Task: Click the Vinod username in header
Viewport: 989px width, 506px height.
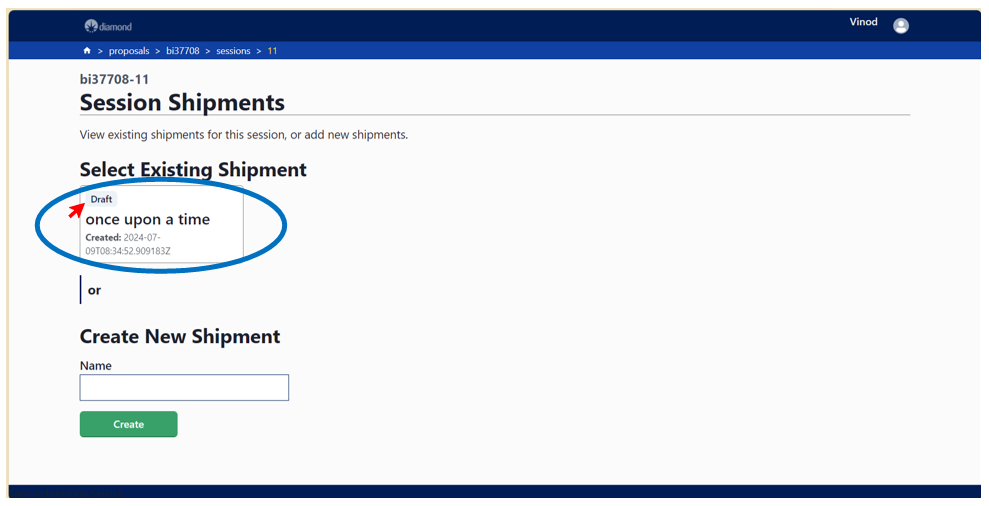Action: [x=863, y=22]
